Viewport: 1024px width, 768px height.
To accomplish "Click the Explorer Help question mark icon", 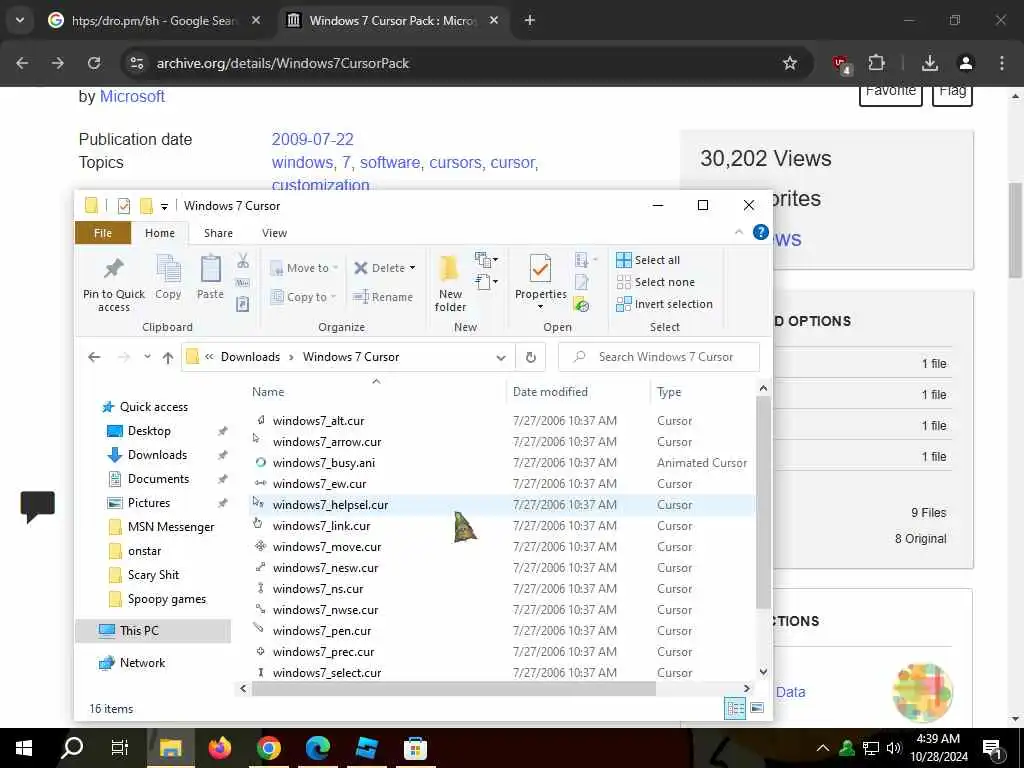I will tap(760, 232).
